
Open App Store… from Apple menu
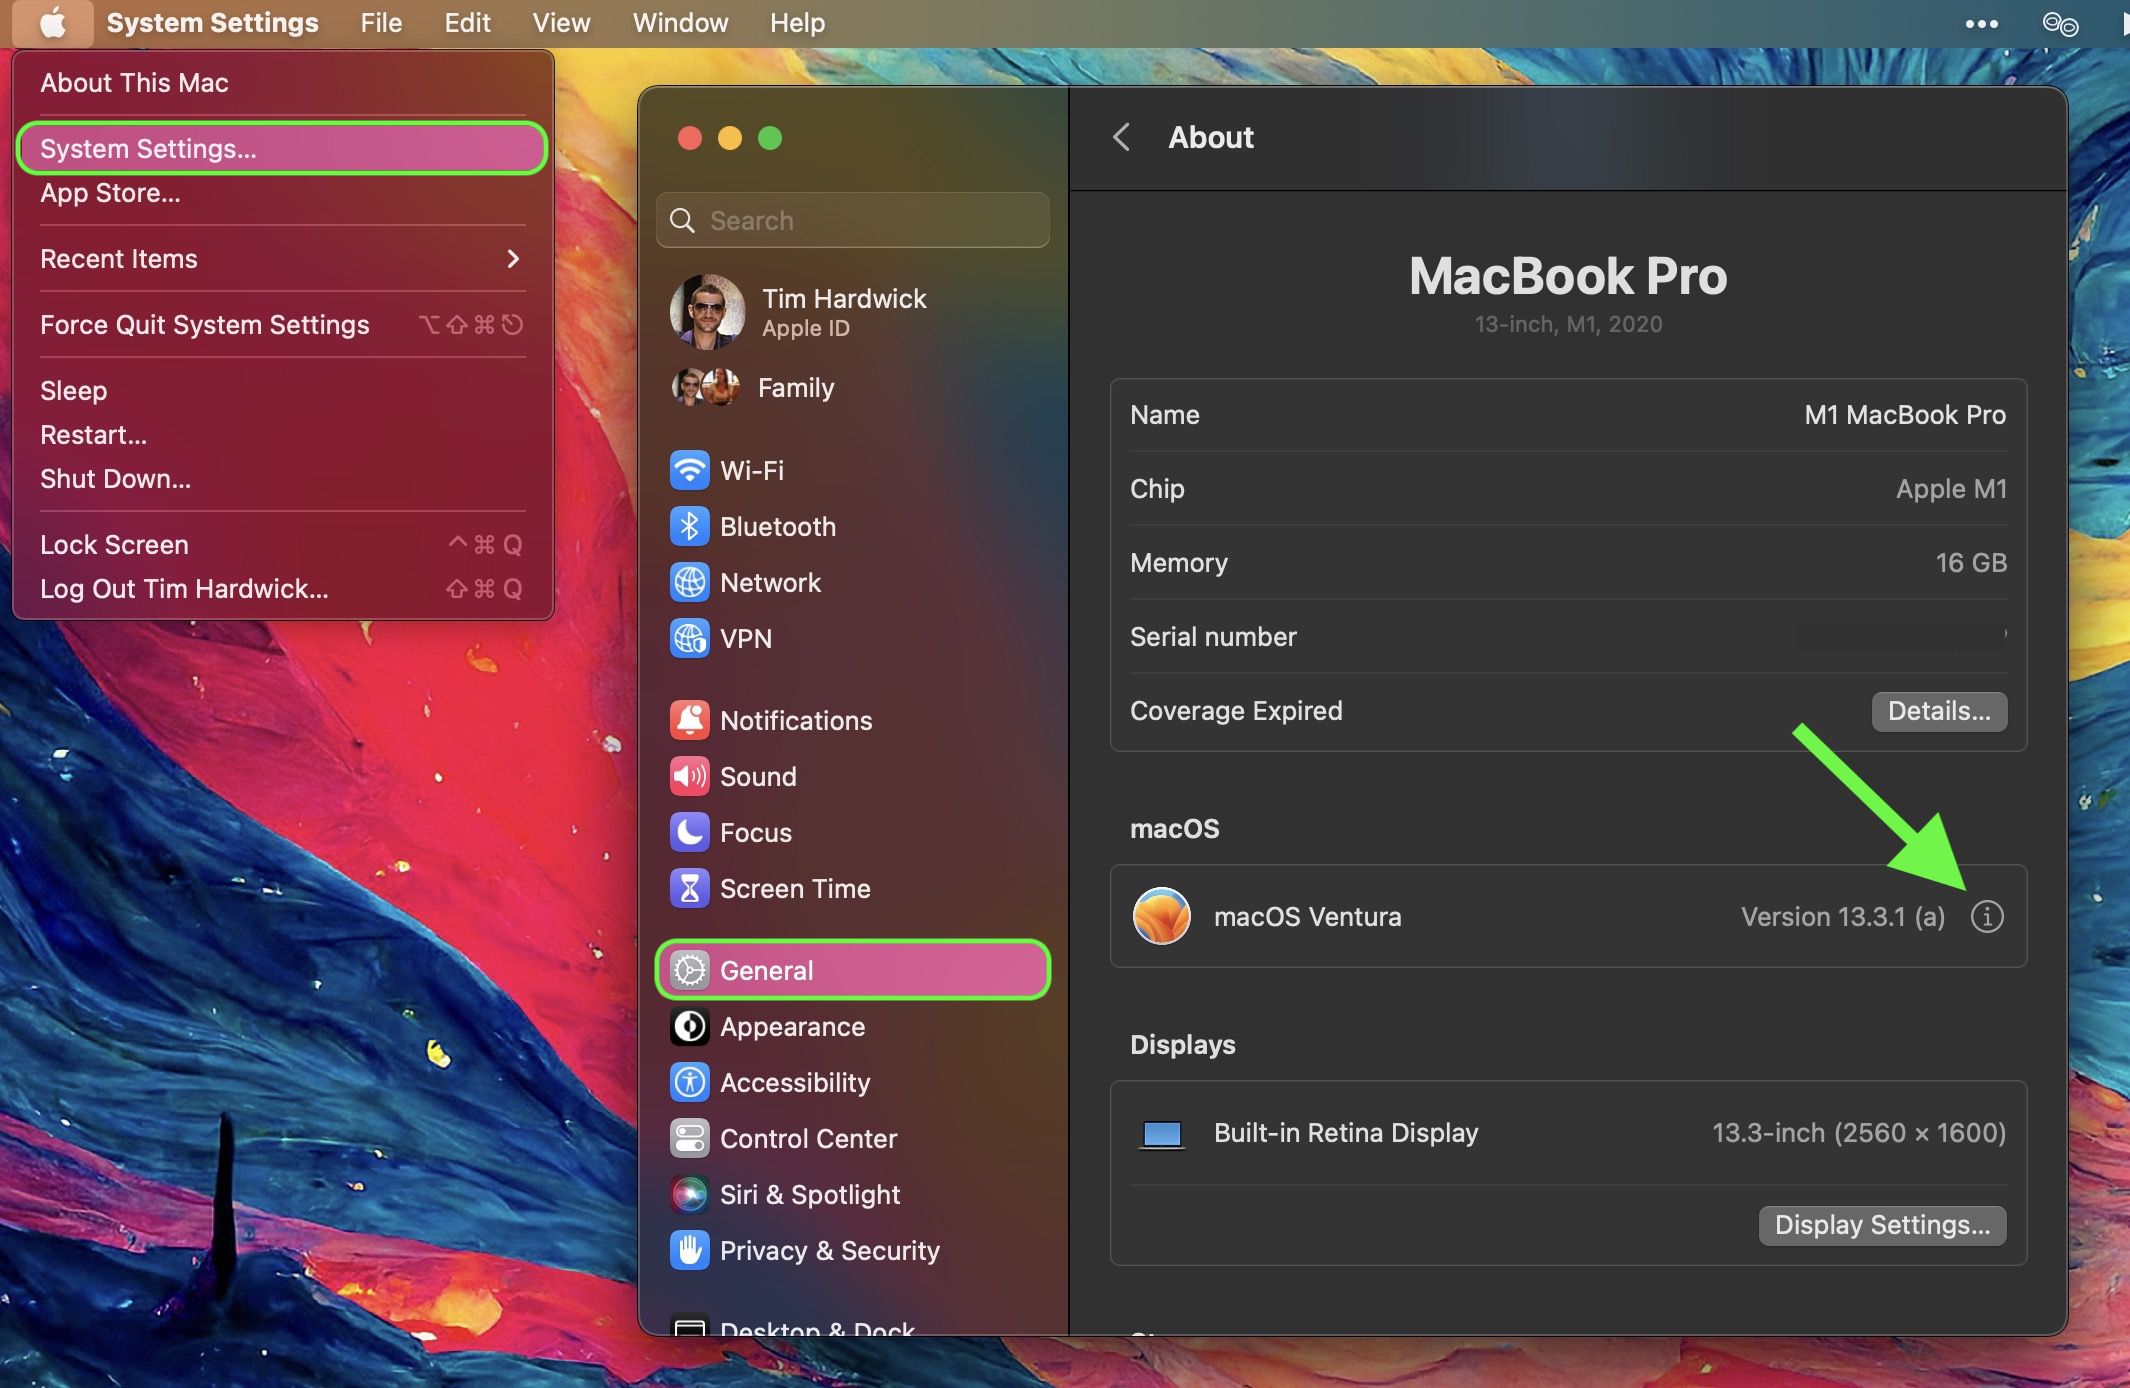point(282,193)
